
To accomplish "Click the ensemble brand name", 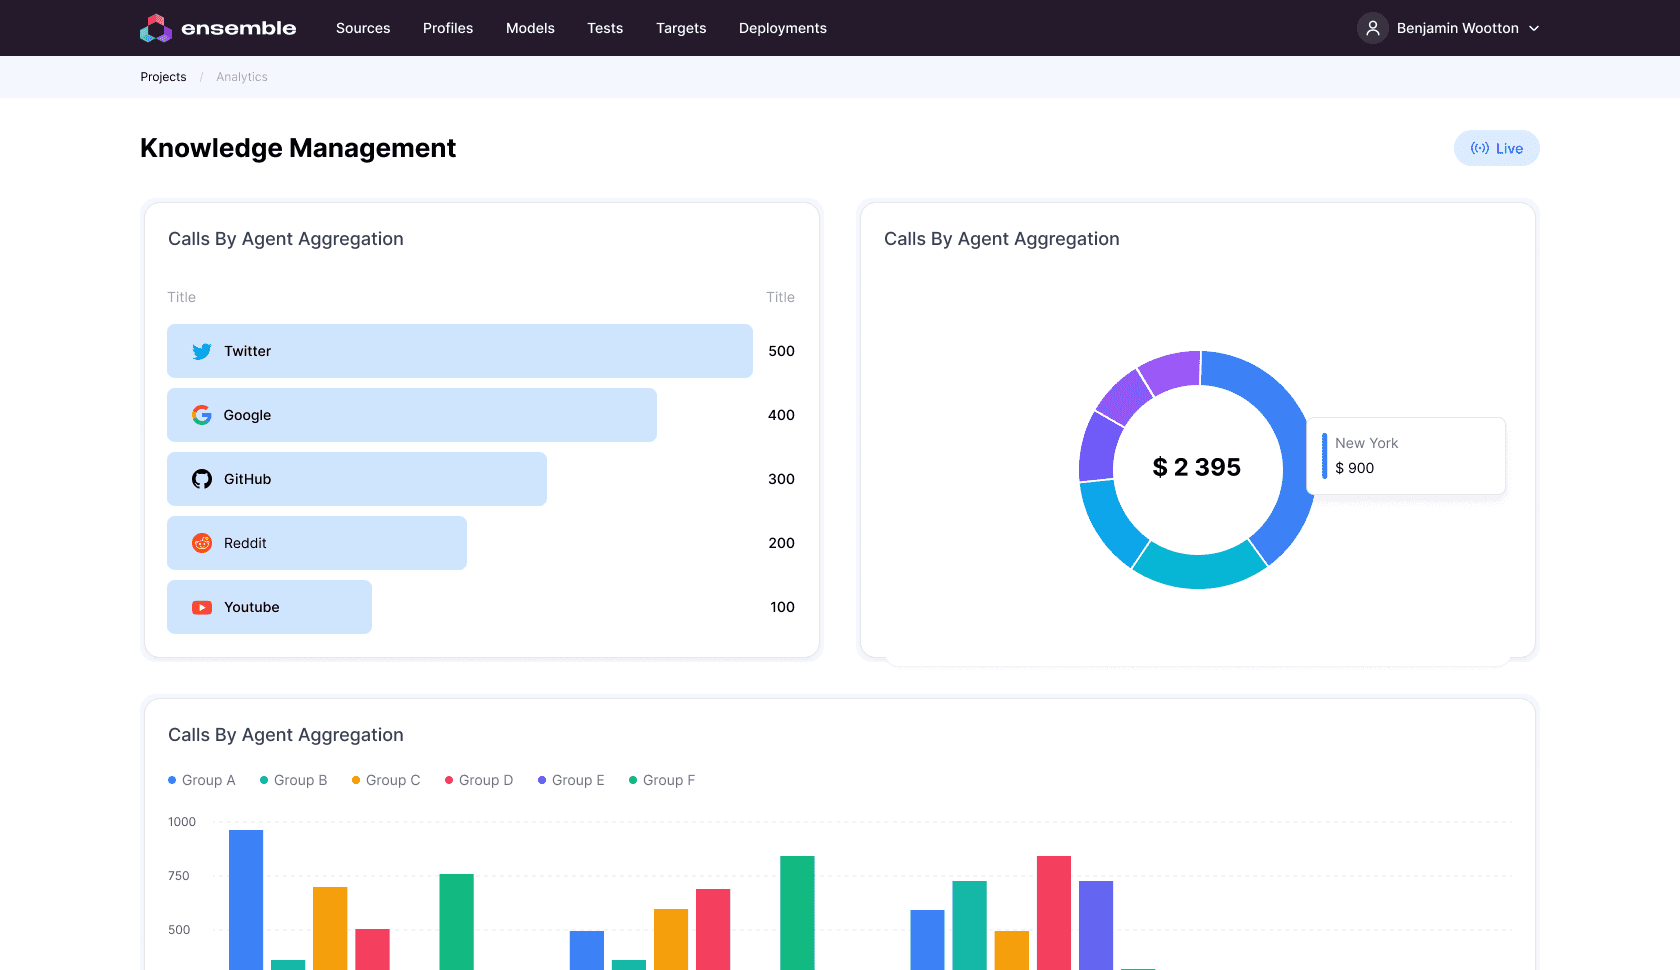I will point(239,28).
